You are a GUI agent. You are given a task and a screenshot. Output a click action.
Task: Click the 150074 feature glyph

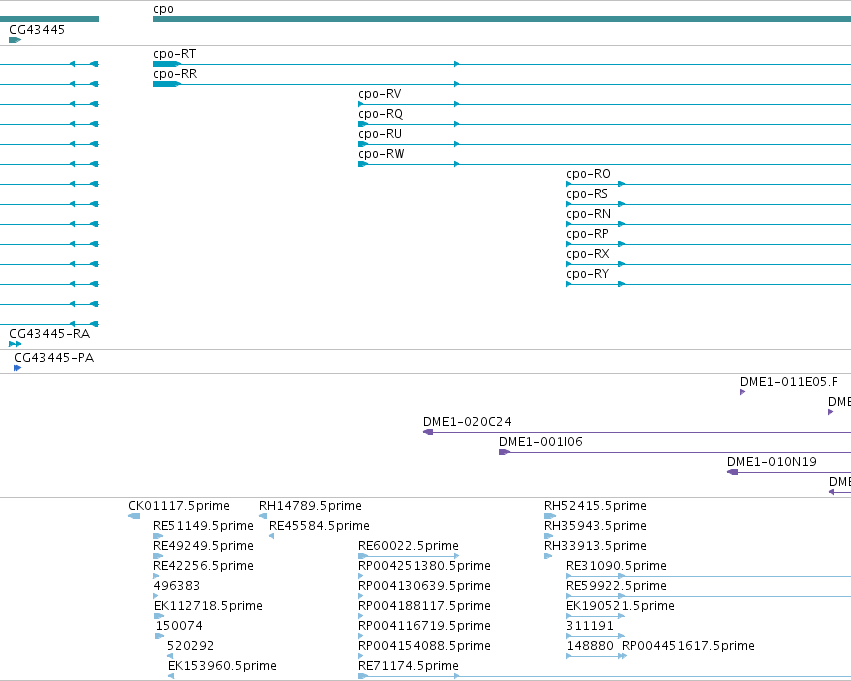[x=160, y=637]
